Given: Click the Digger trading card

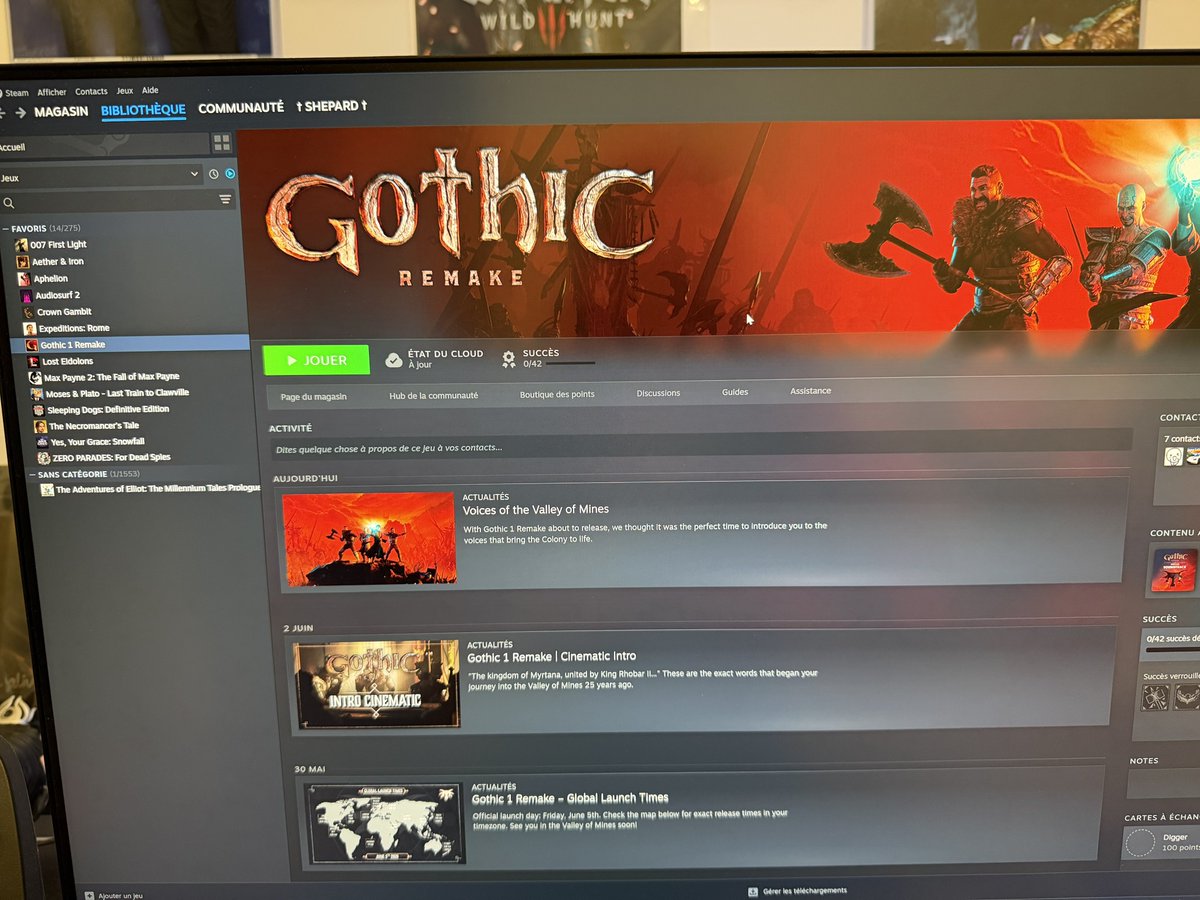Looking at the screenshot, I should point(1162,843).
